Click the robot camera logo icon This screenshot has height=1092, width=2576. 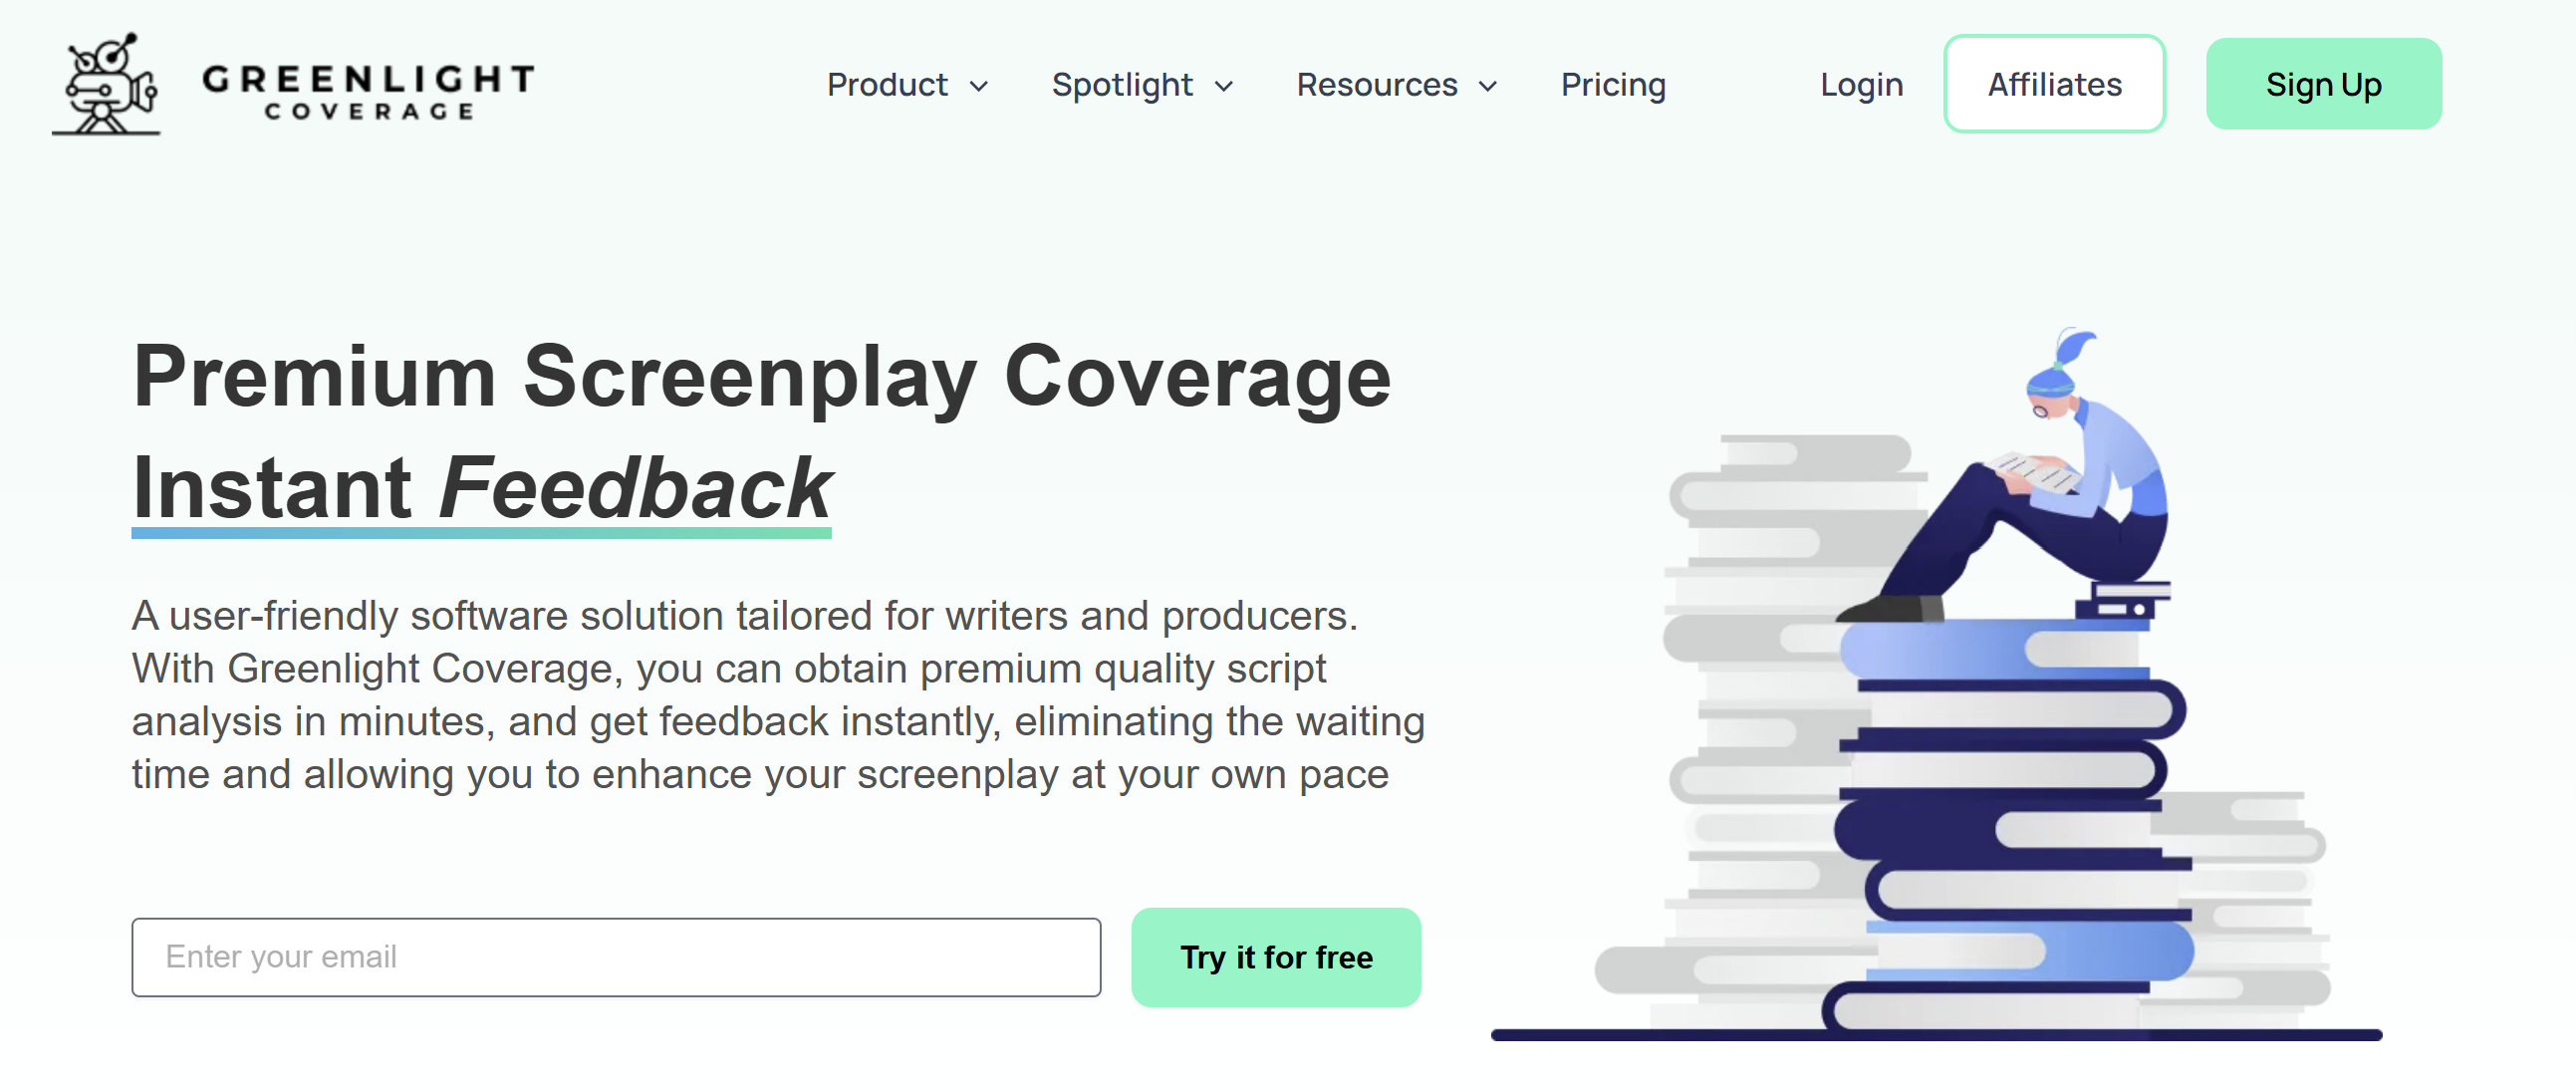(x=106, y=84)
